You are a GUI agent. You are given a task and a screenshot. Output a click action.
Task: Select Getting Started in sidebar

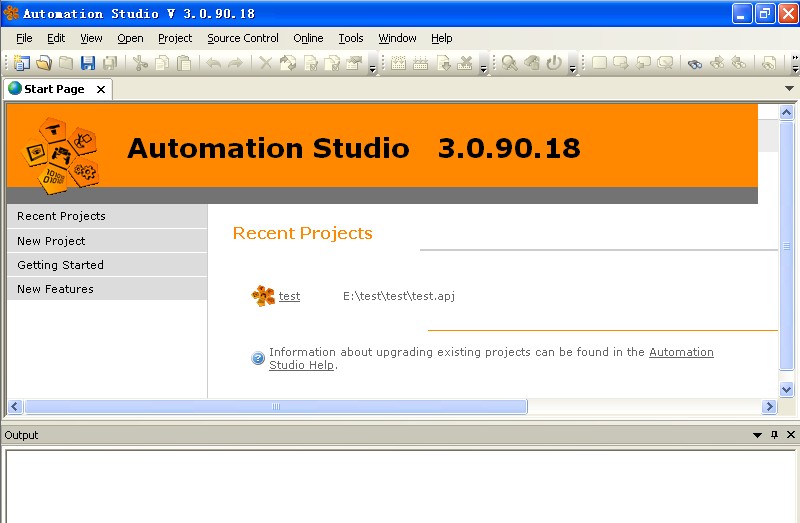click(107, 265)
